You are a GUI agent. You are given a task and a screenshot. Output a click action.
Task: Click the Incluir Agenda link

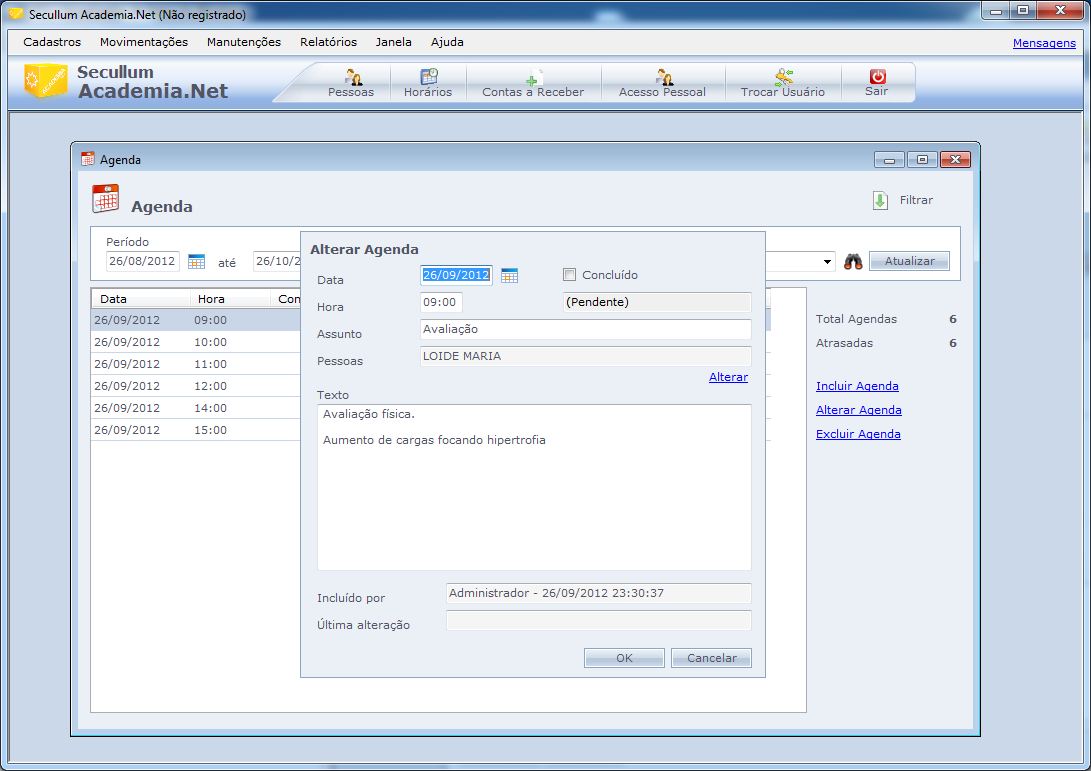tap(857, 386)
